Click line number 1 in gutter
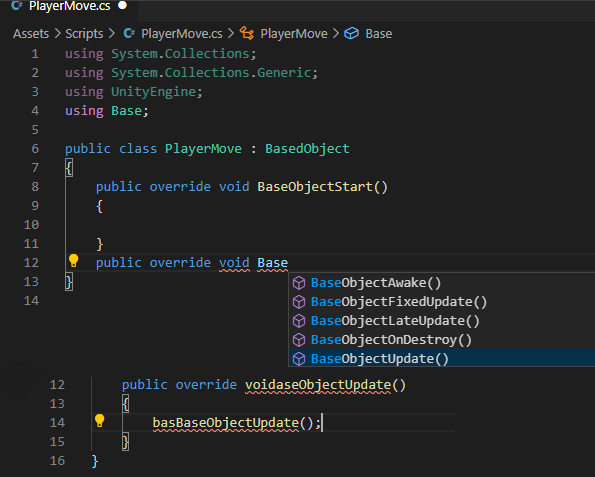 coord(35,54)
